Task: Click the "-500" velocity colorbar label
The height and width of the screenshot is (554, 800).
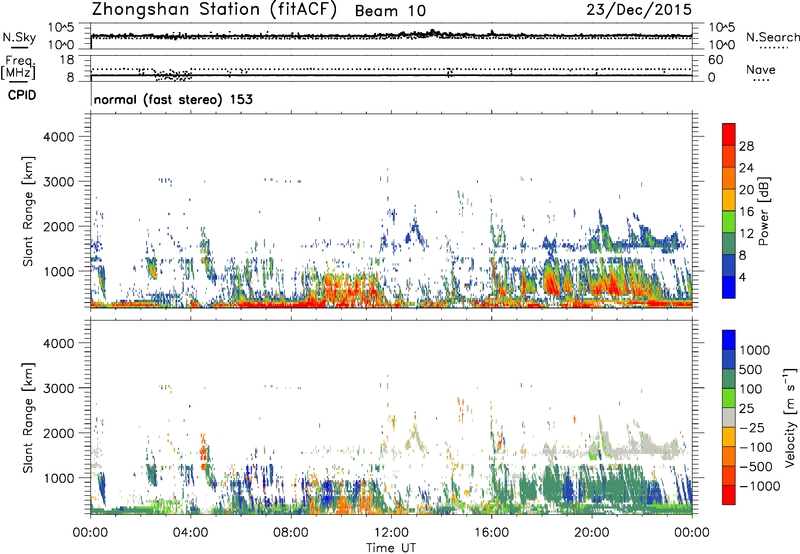Action: [756, 467]
